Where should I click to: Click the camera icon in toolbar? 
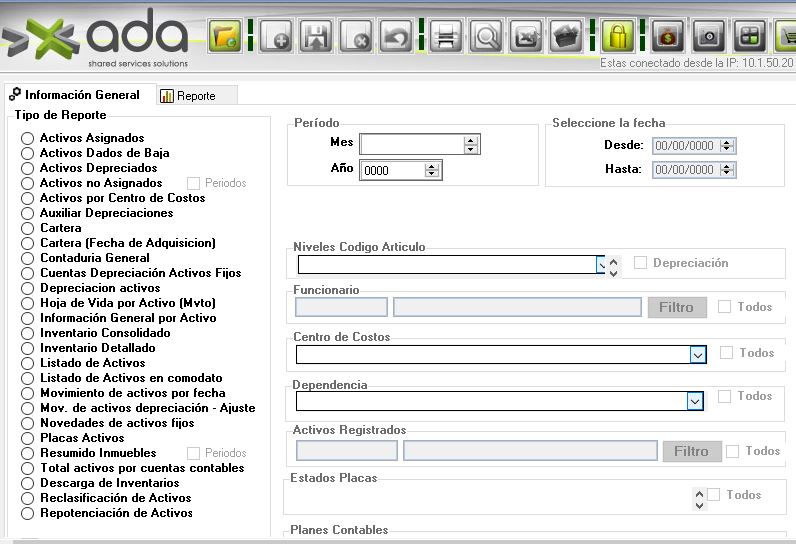coord(708,38)
